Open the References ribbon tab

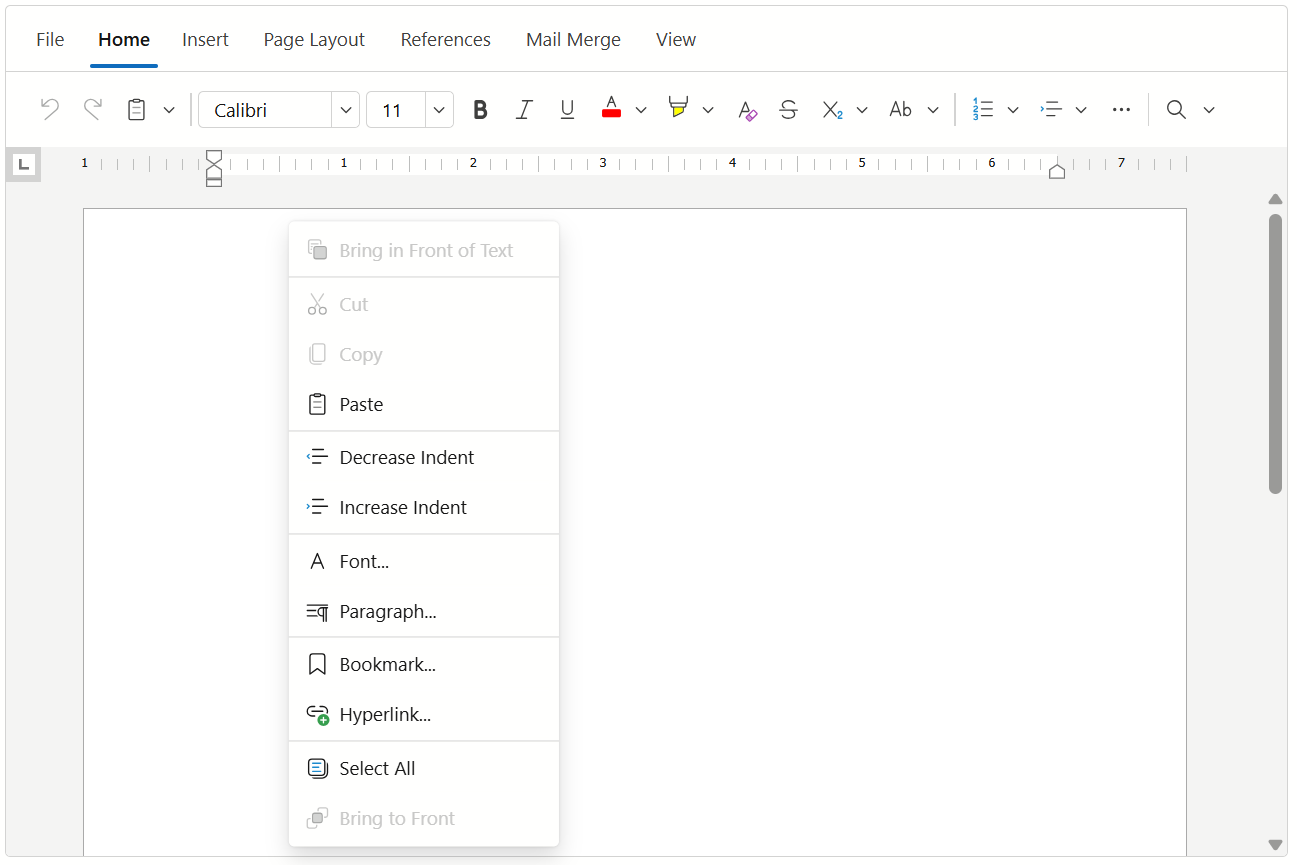pos(445,39)
